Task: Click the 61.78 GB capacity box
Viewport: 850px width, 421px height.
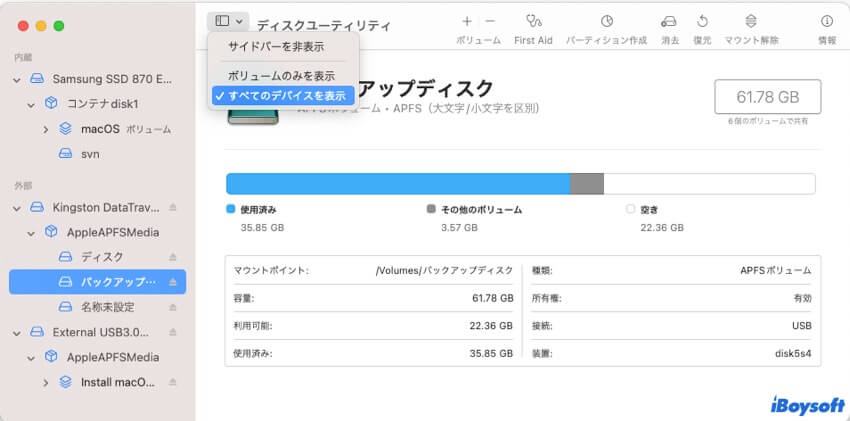Action: click(x=768, y=97)
